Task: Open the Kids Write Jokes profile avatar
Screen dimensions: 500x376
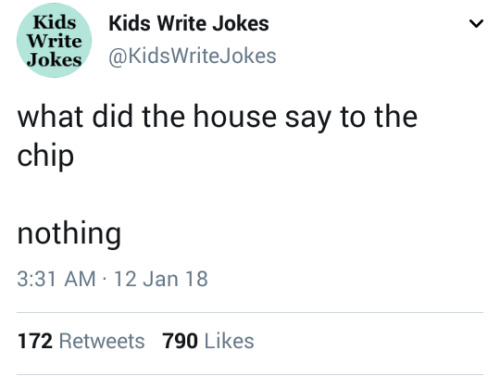Action: click(54, 41)
